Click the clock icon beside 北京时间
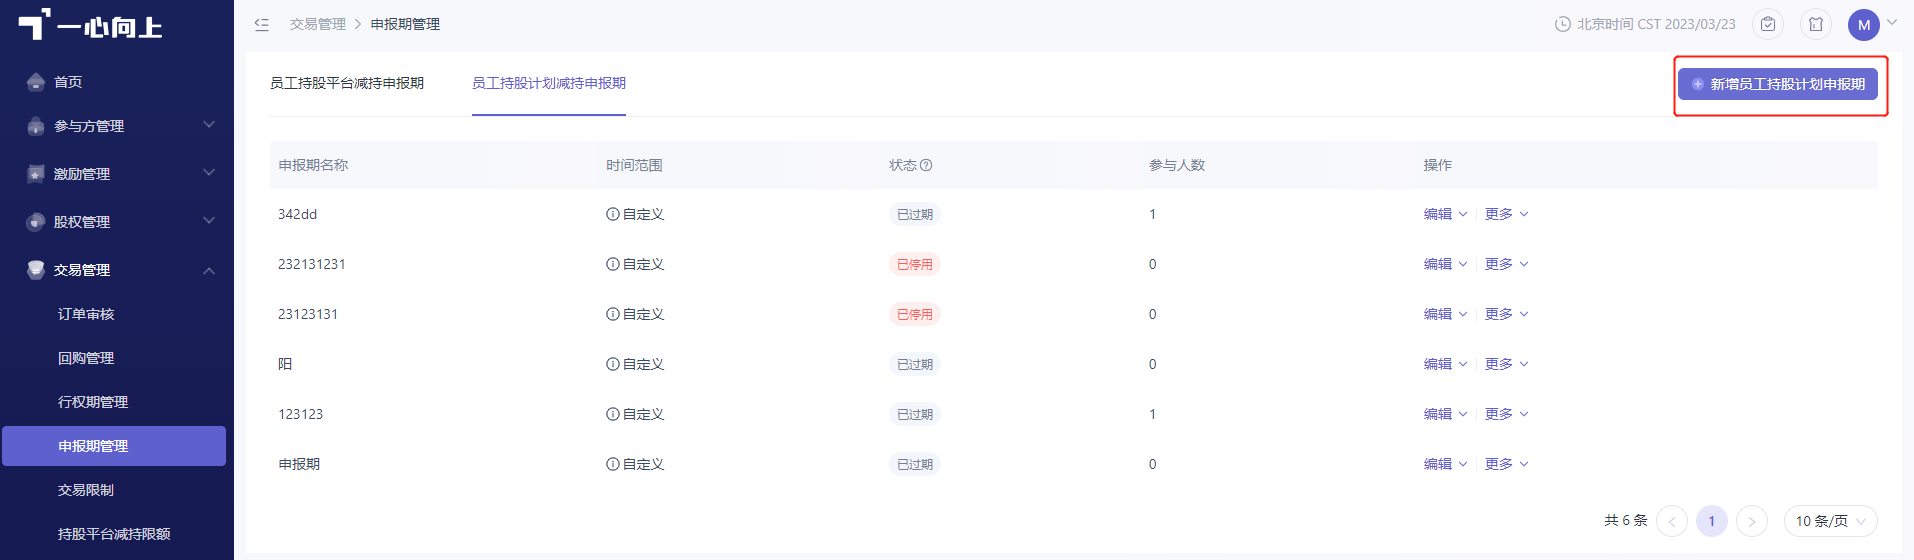The height and width of the screenshot is (560, 1914). [1563, 24]
